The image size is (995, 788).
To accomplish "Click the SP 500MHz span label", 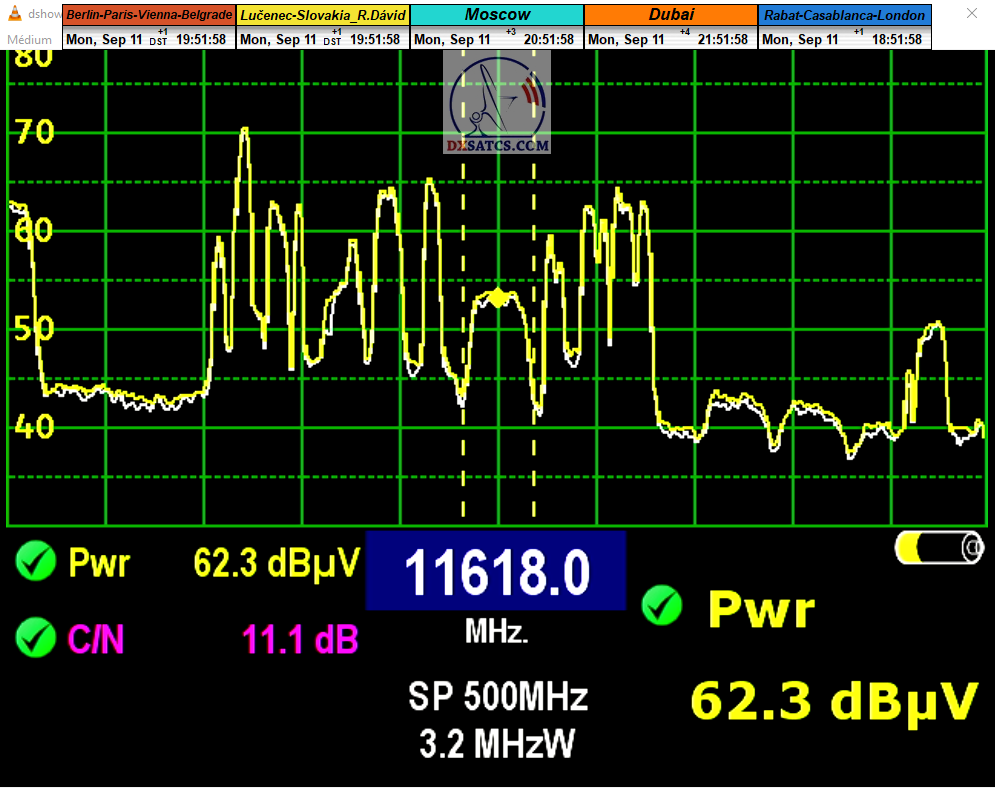I will 497,696.
